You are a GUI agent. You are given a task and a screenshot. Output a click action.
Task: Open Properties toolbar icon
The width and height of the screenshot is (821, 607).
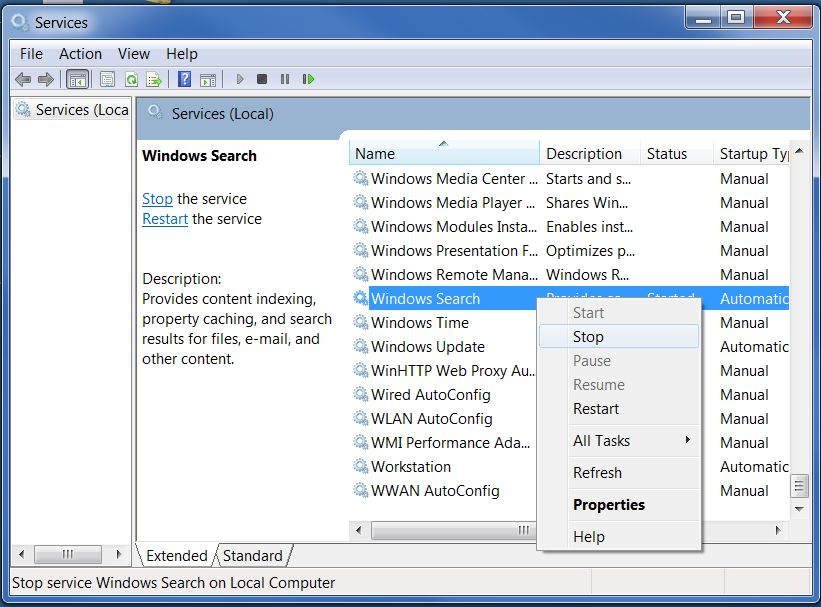click(x=107, y=80)
